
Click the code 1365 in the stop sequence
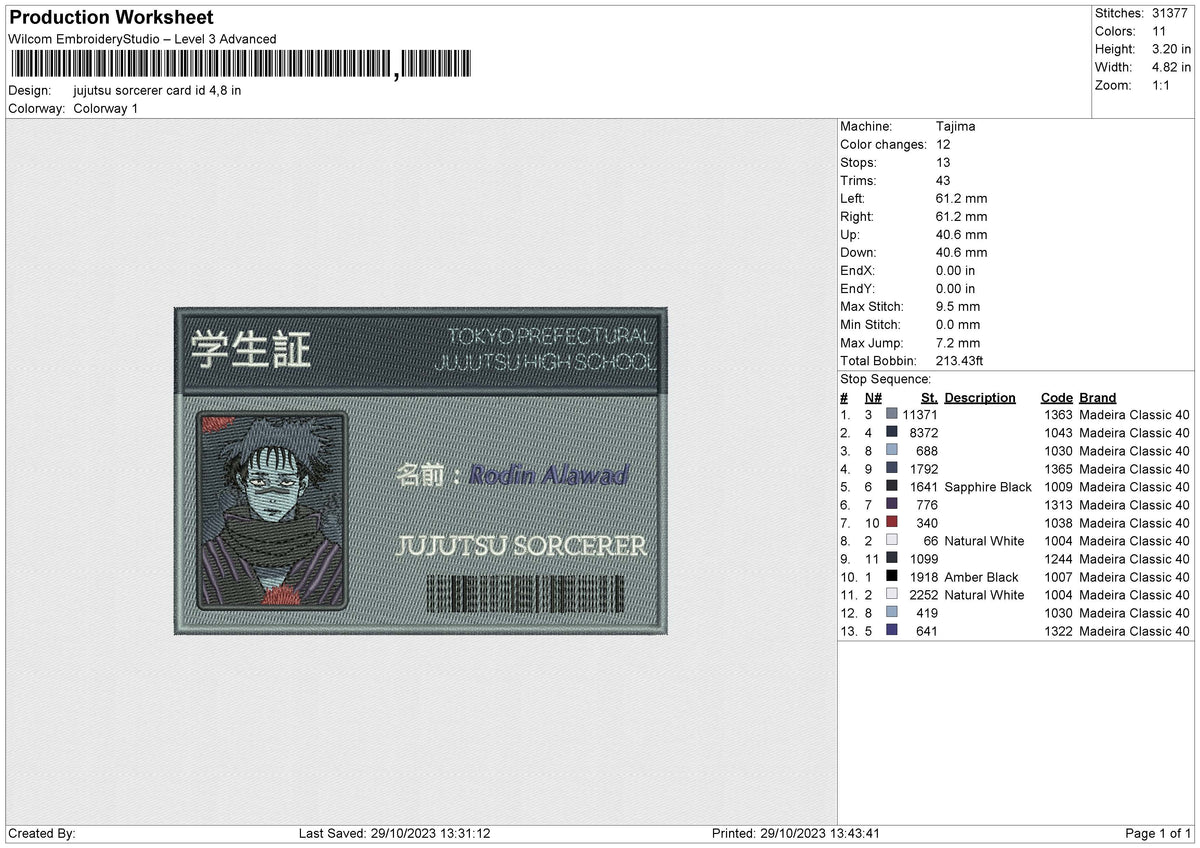1057,469
